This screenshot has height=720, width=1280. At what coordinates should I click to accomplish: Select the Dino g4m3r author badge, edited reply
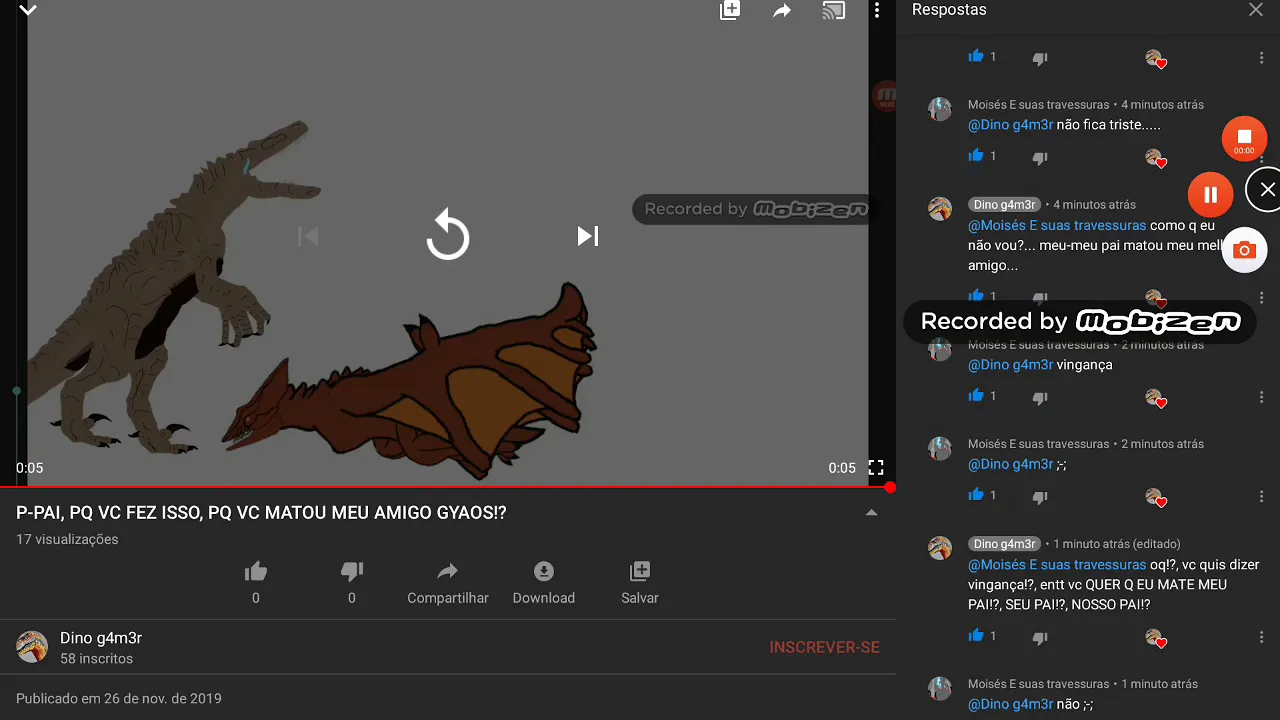(x=1005, y=544)
